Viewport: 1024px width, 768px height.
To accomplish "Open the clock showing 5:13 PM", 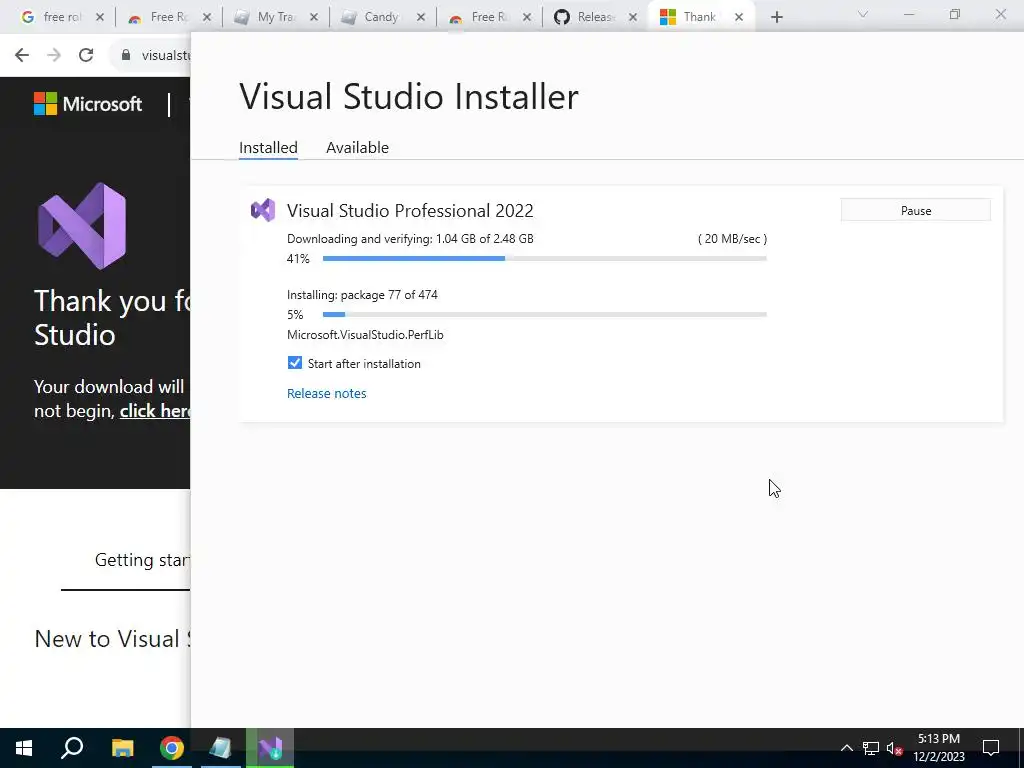I will (x=939, y=748).
